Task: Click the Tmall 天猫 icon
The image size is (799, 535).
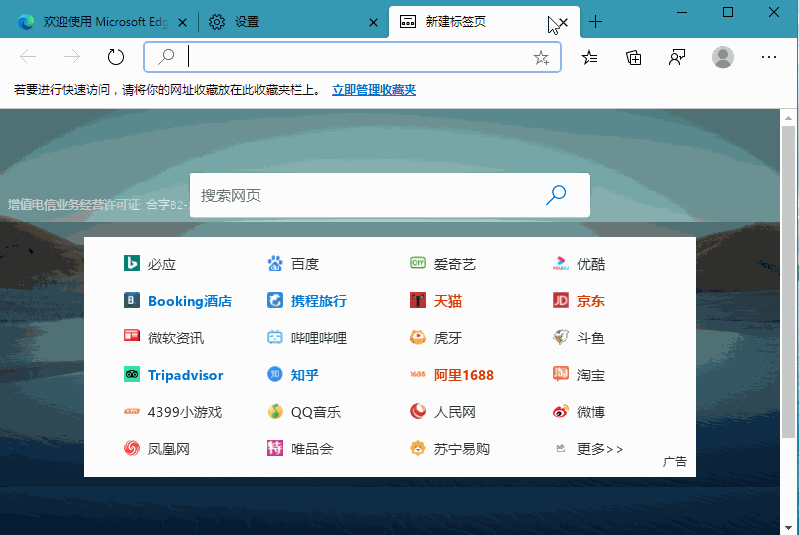Action: coord(418,300)
